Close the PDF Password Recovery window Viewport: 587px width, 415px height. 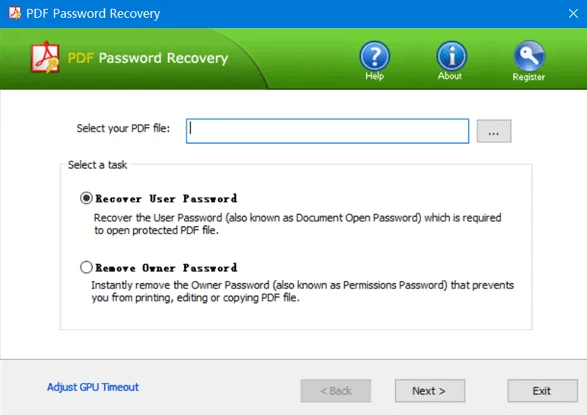coord(573,13)
